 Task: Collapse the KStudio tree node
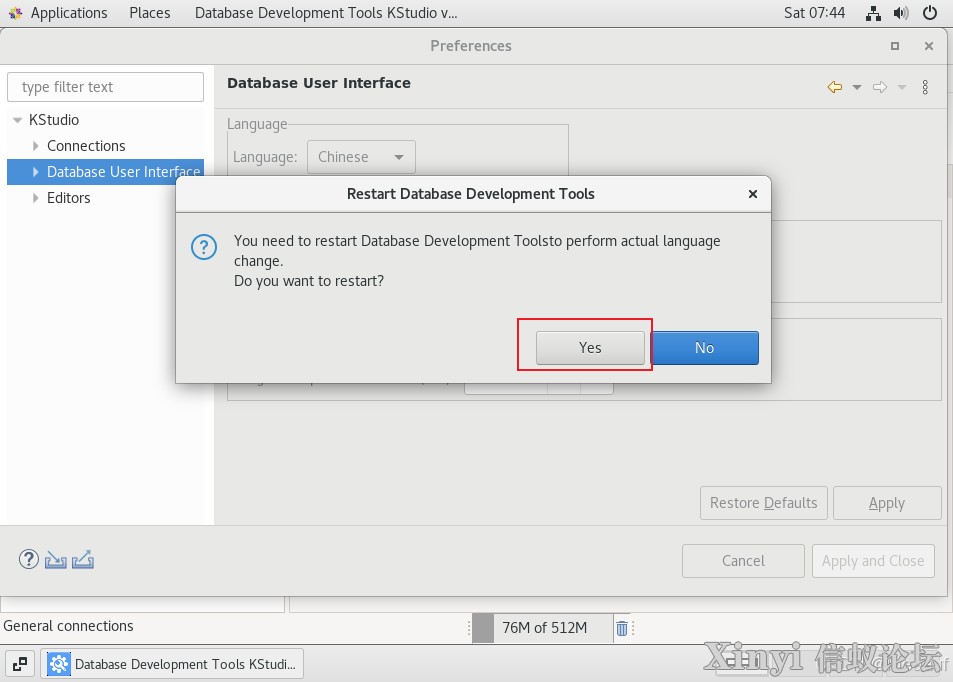[18, 120]
